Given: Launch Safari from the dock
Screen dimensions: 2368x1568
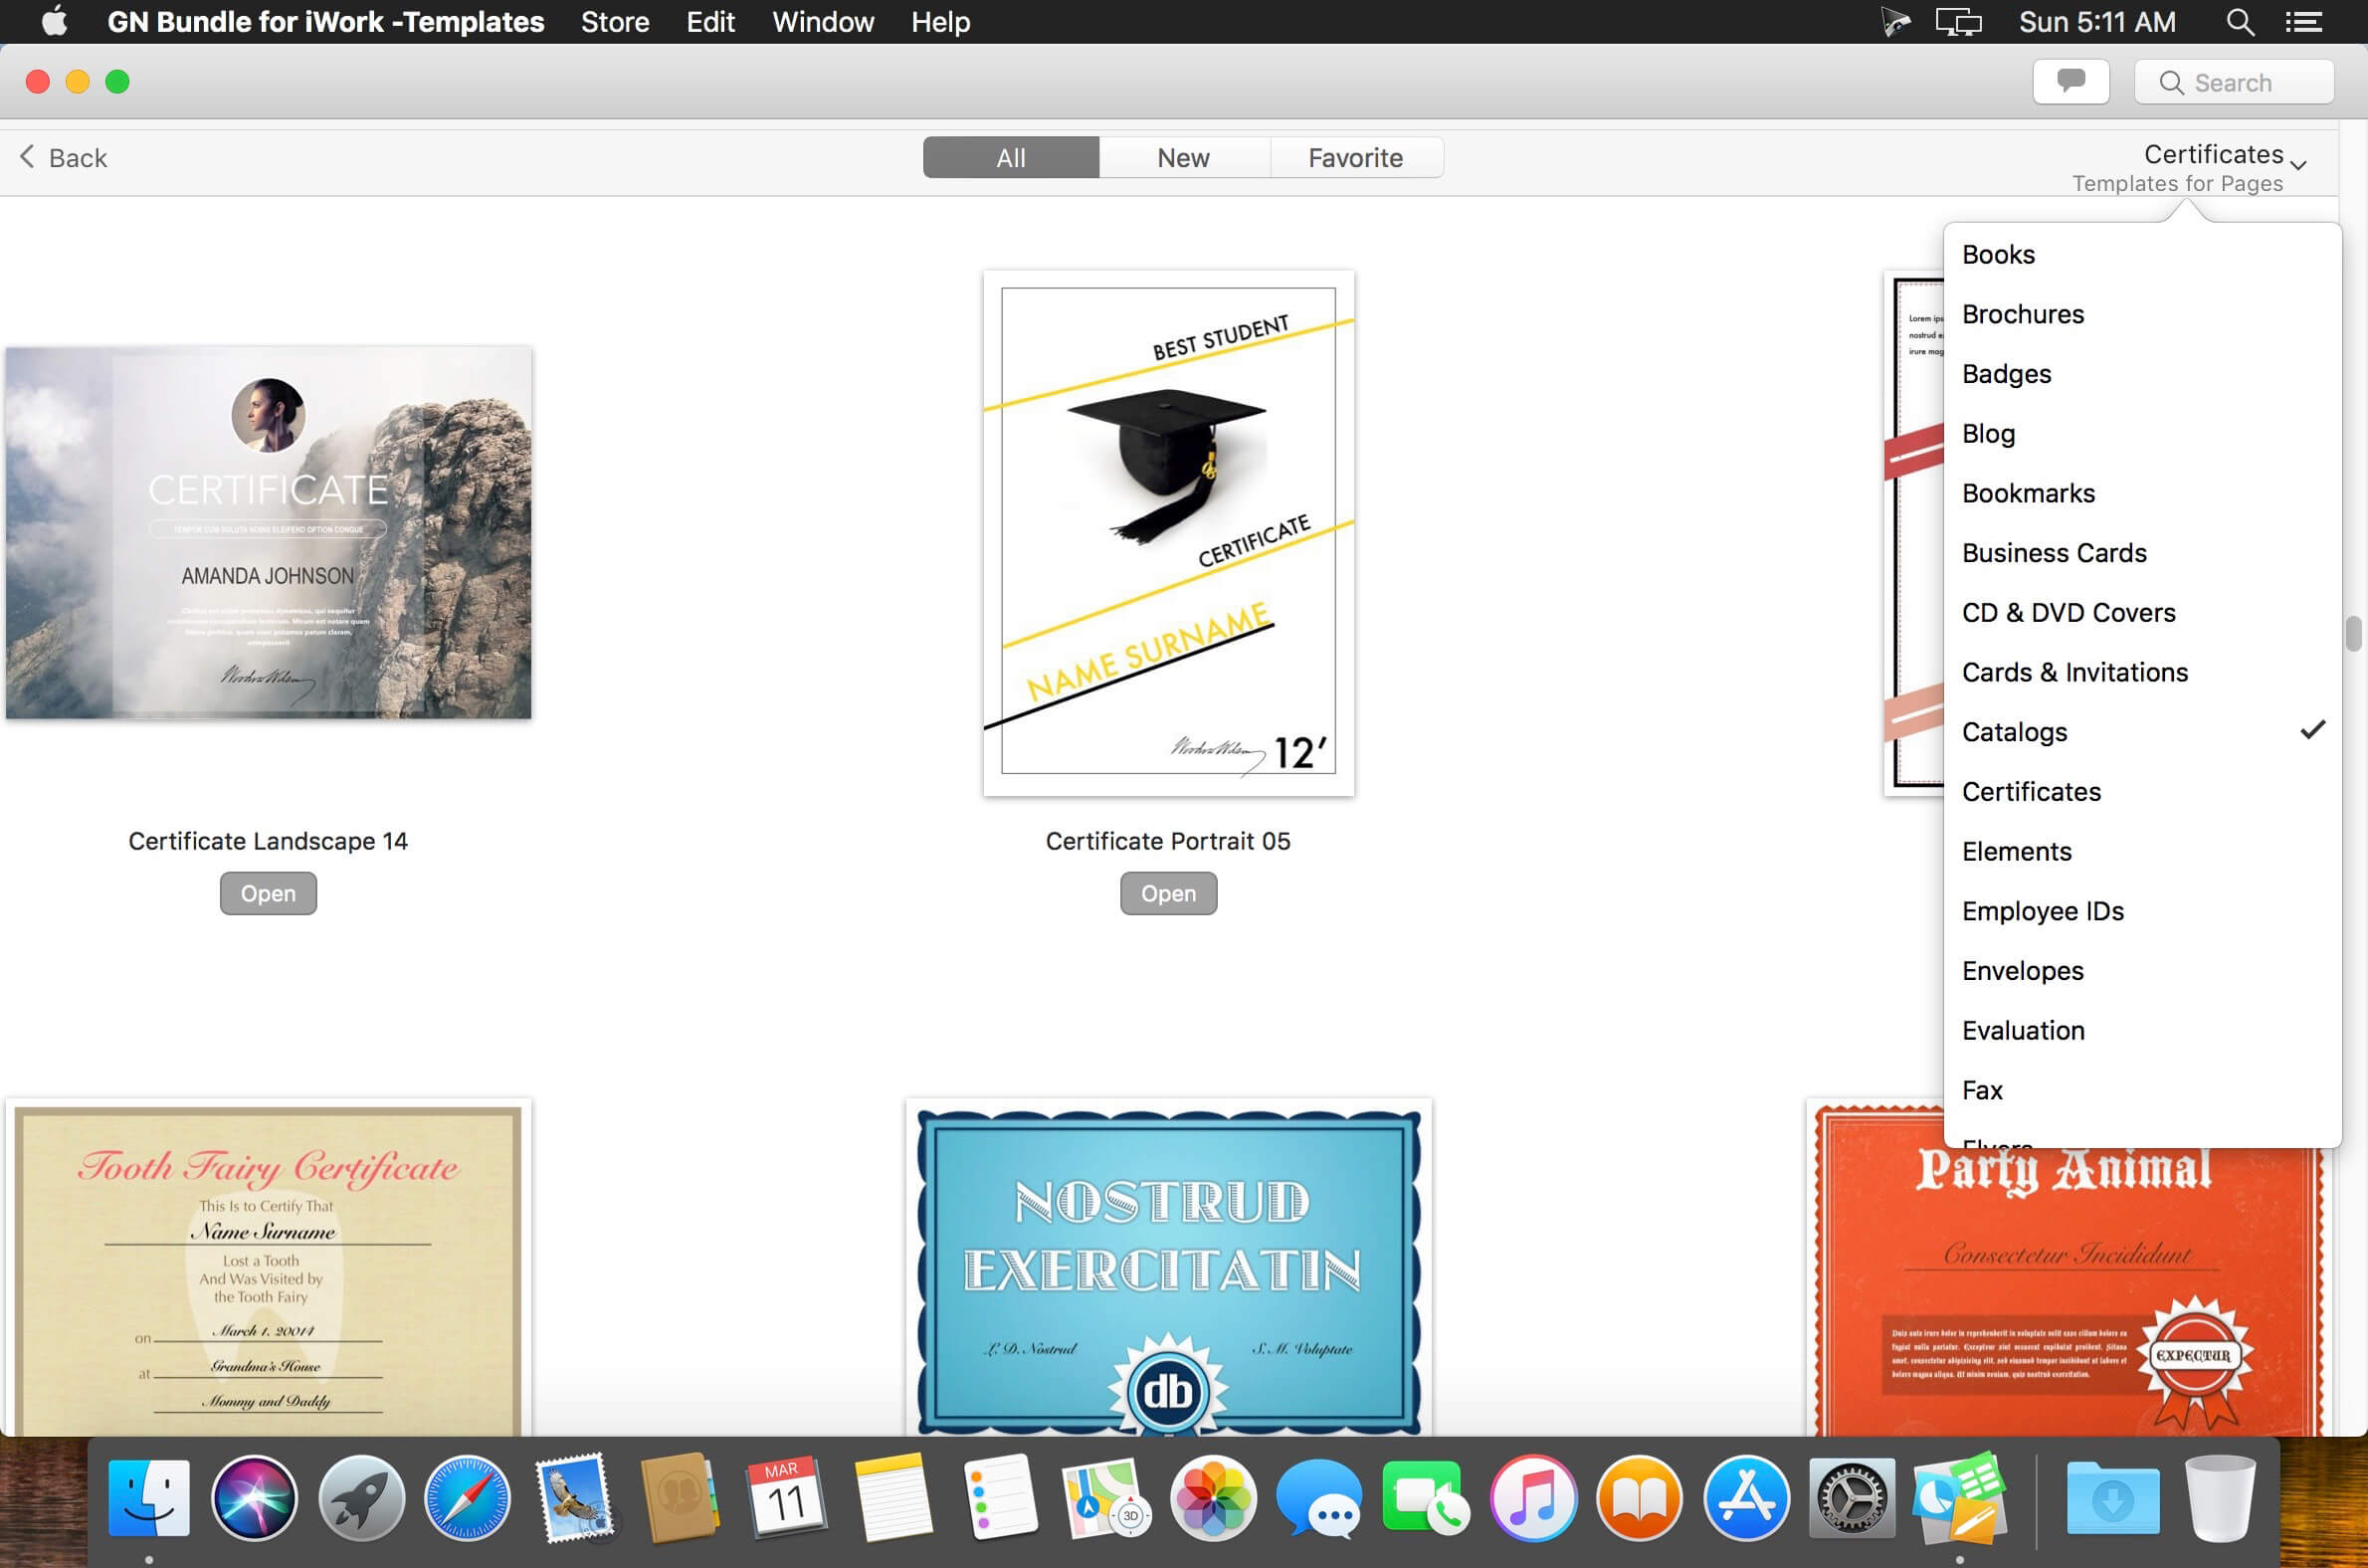Looking at the screenshot, I should click(467, 1497).
